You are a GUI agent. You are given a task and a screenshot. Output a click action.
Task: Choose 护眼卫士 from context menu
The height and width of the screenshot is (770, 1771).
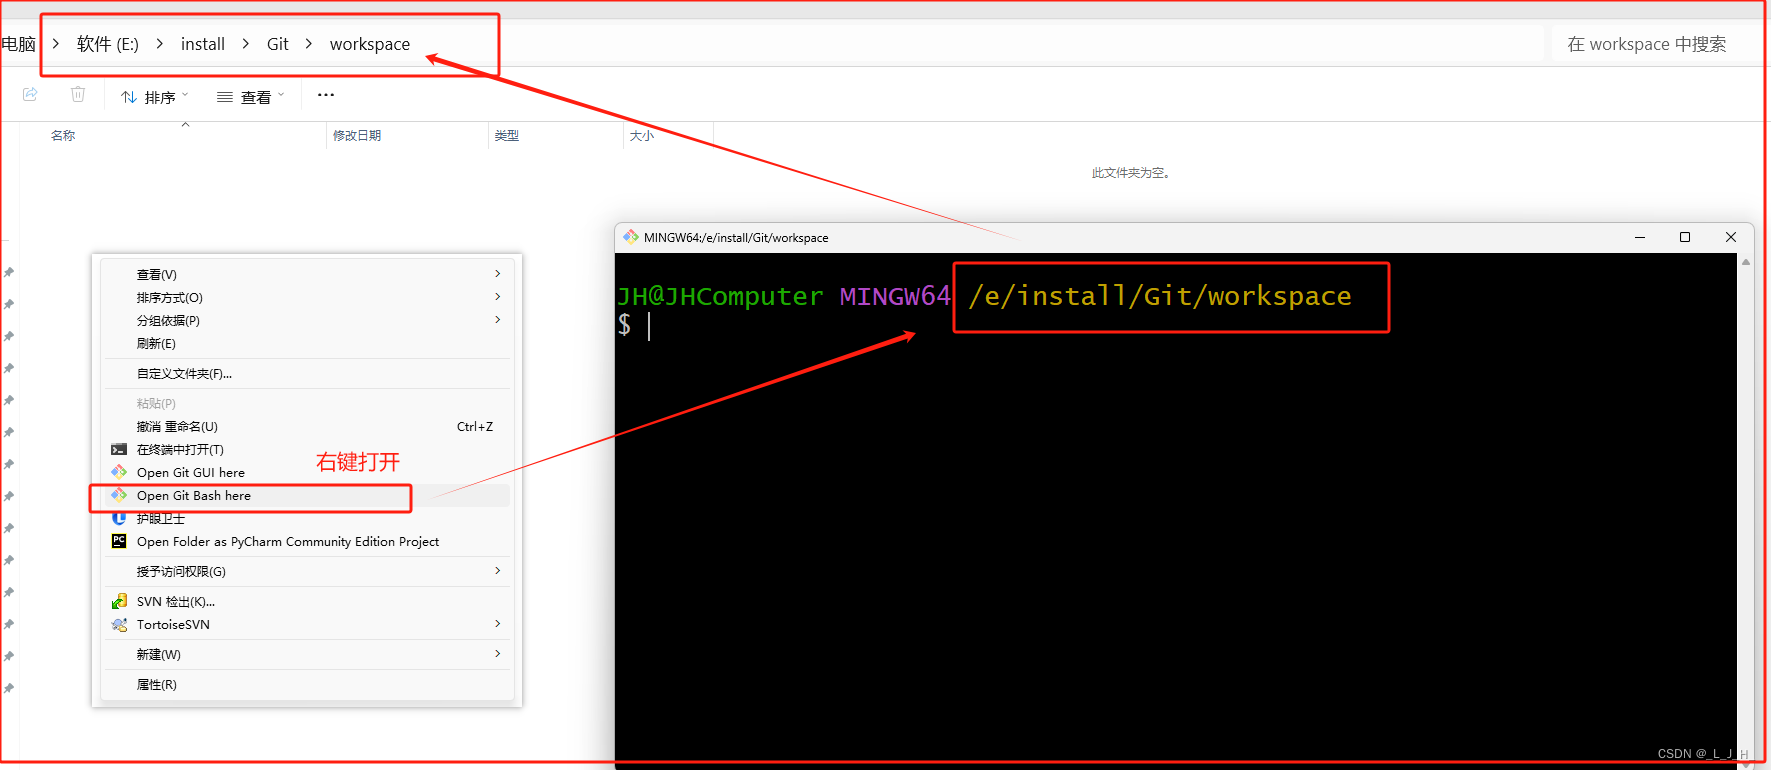pos(307,518)
